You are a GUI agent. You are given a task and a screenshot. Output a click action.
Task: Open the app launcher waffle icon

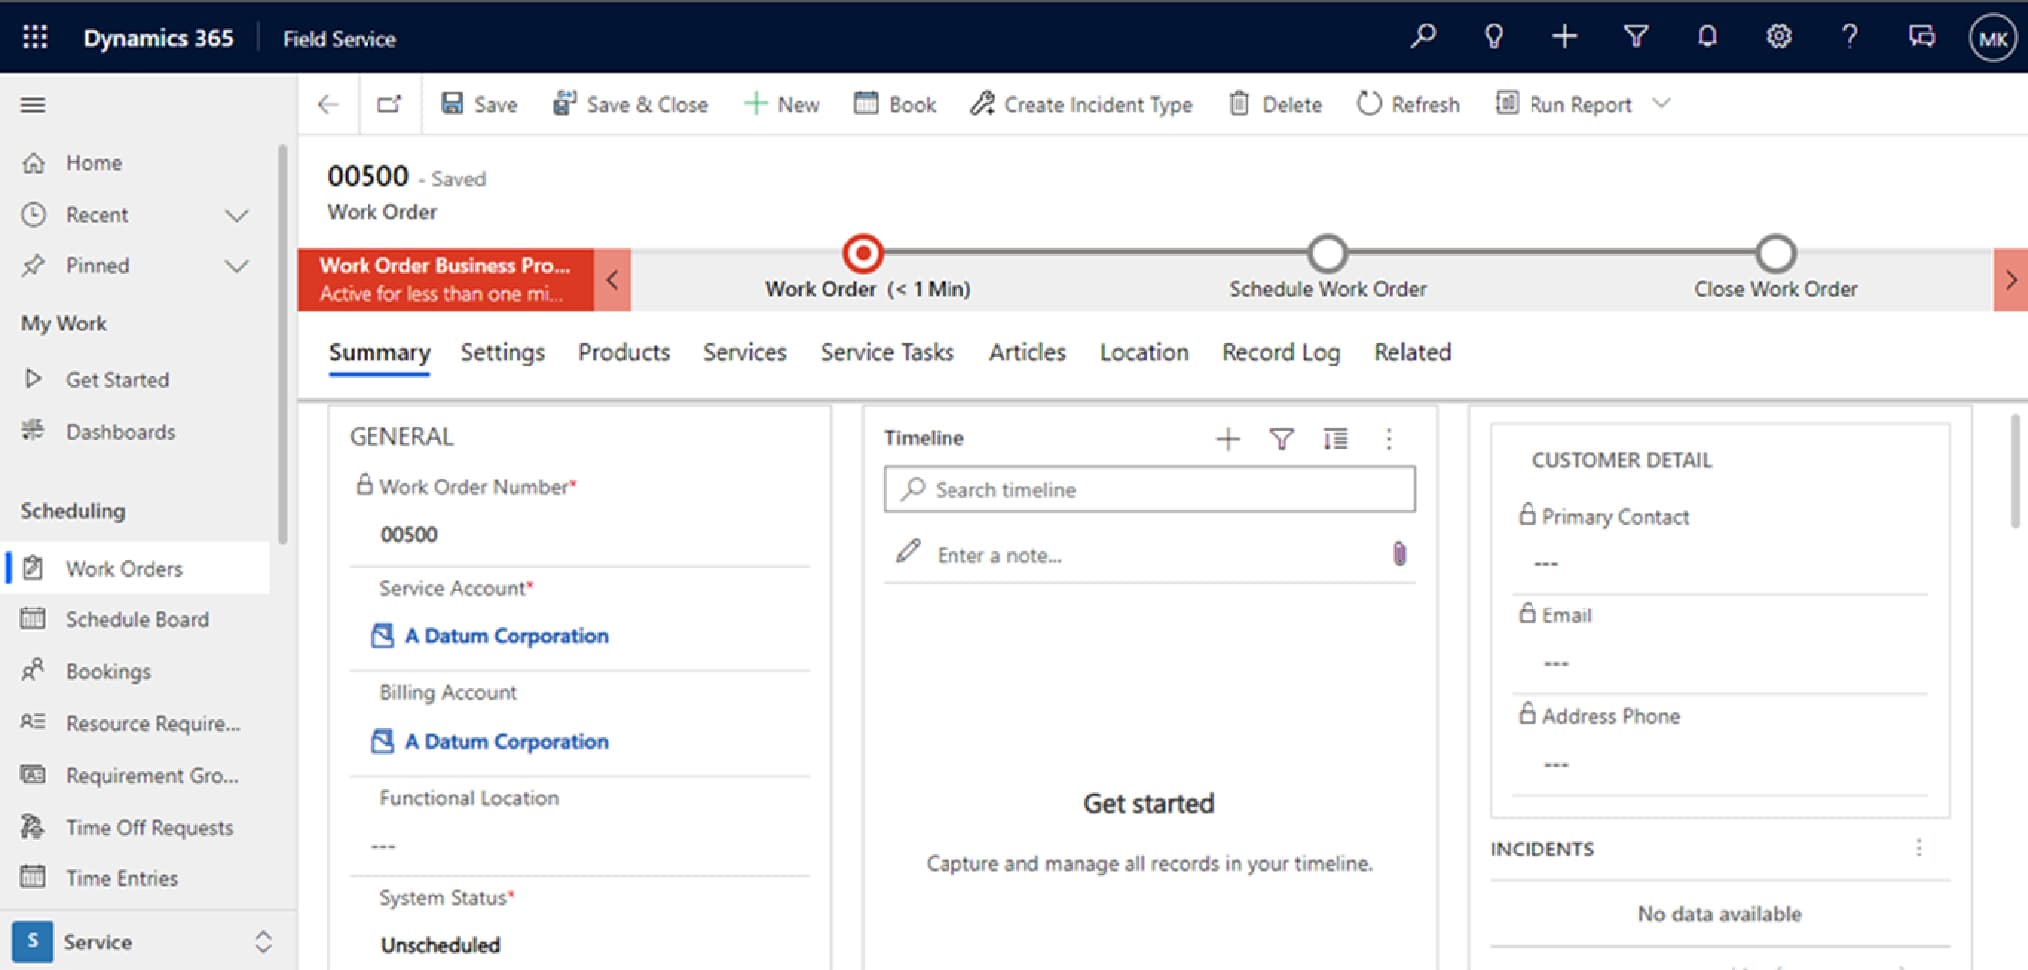tap(35, 38)
